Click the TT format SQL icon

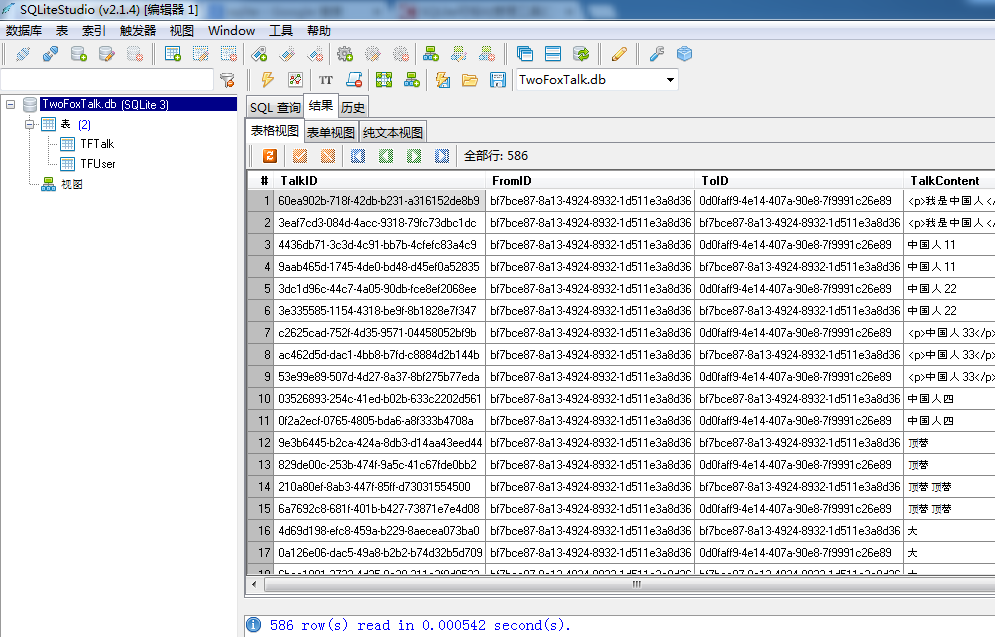[x=326, y=80]
